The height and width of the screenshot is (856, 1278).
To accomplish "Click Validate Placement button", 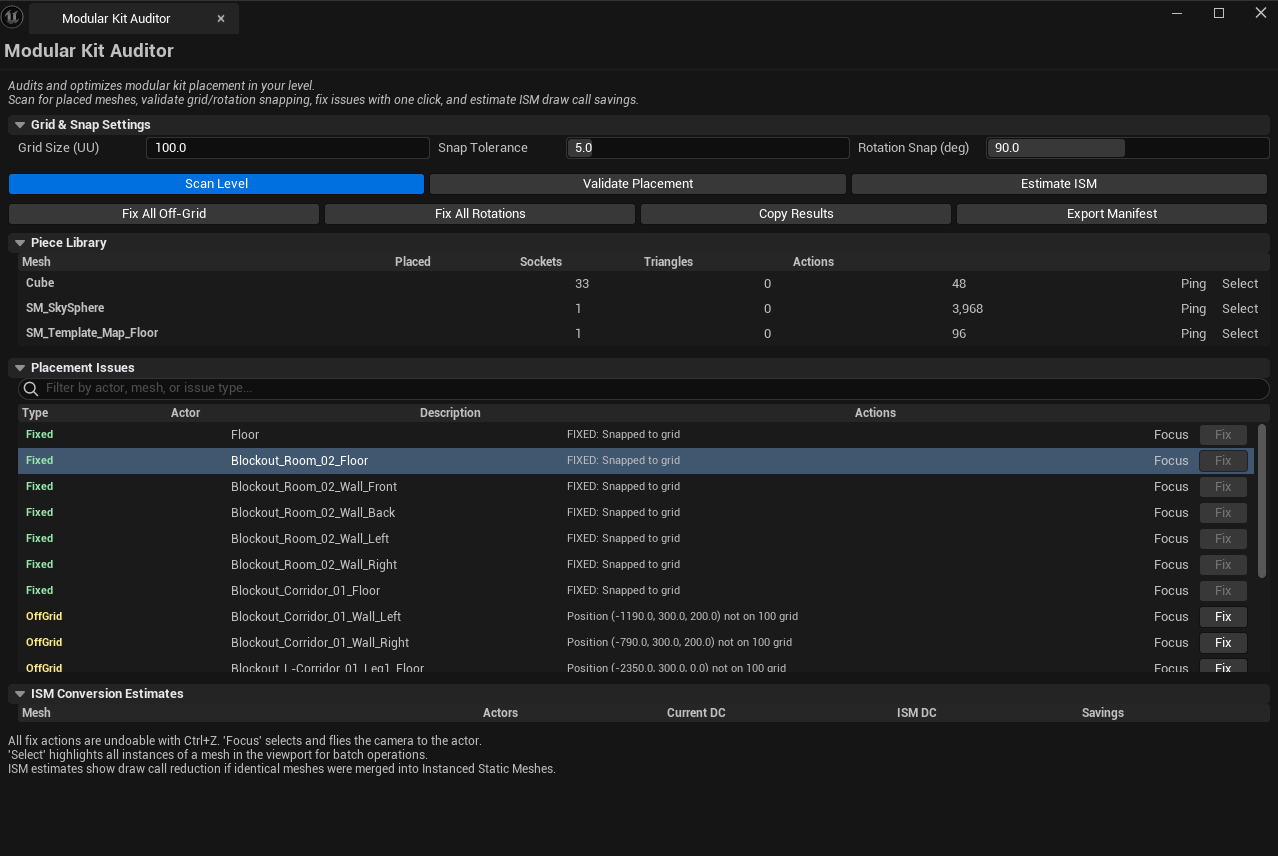I will coord(638,184).
